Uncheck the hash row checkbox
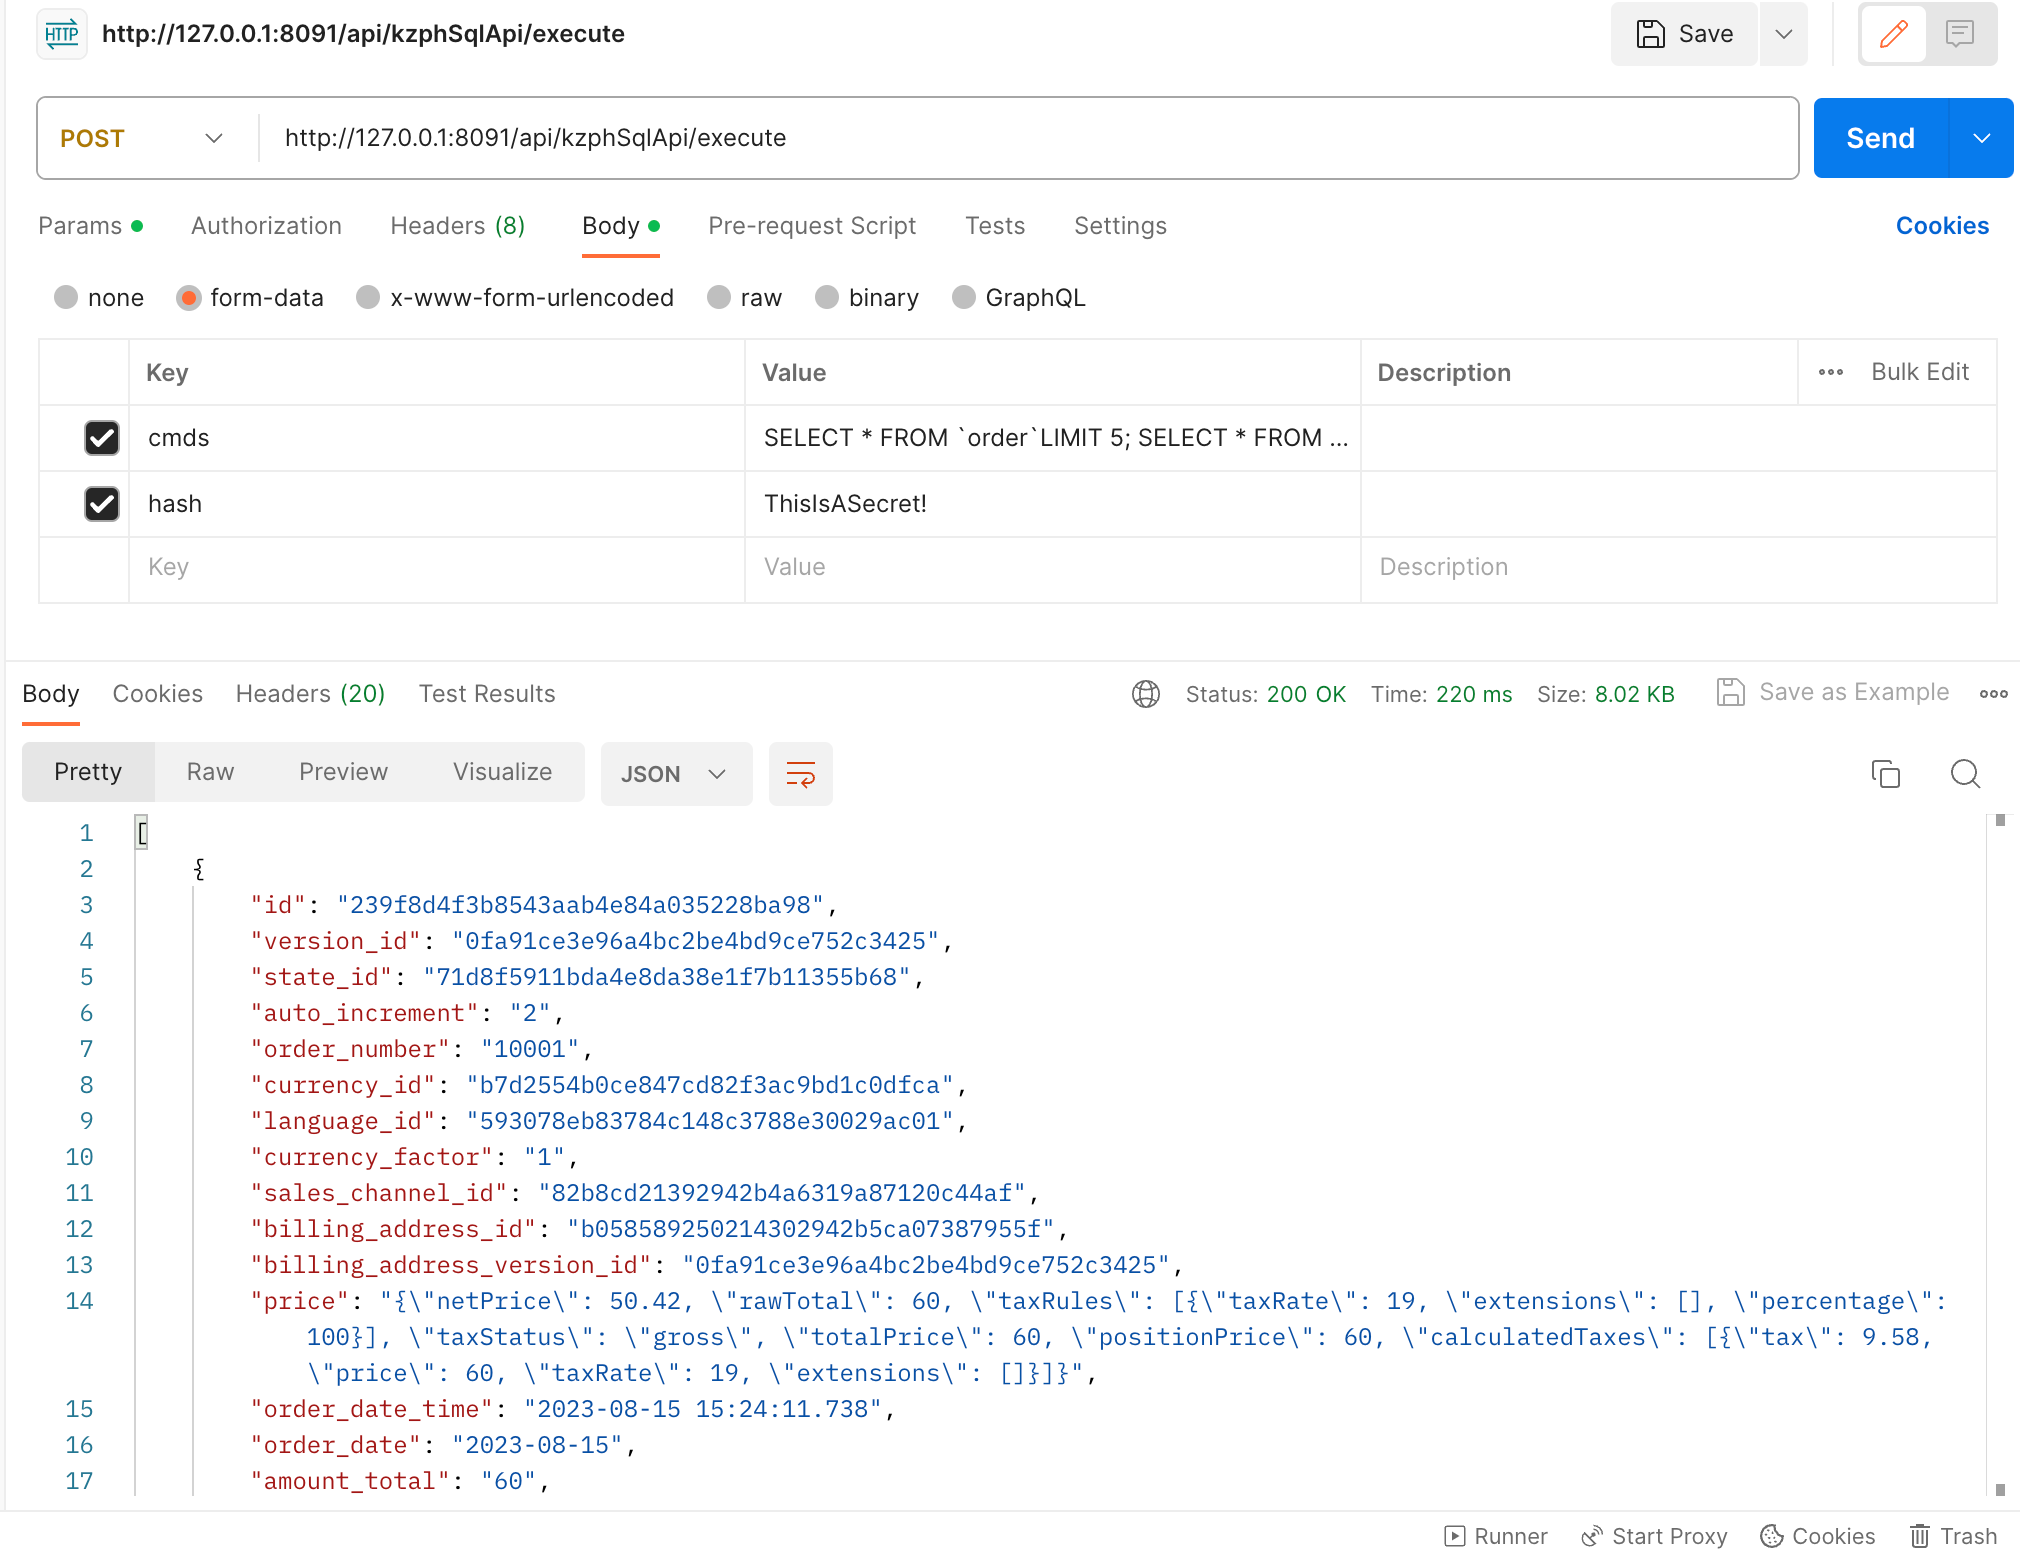Screen dimensions: 2020x1558 coord(102,504)
